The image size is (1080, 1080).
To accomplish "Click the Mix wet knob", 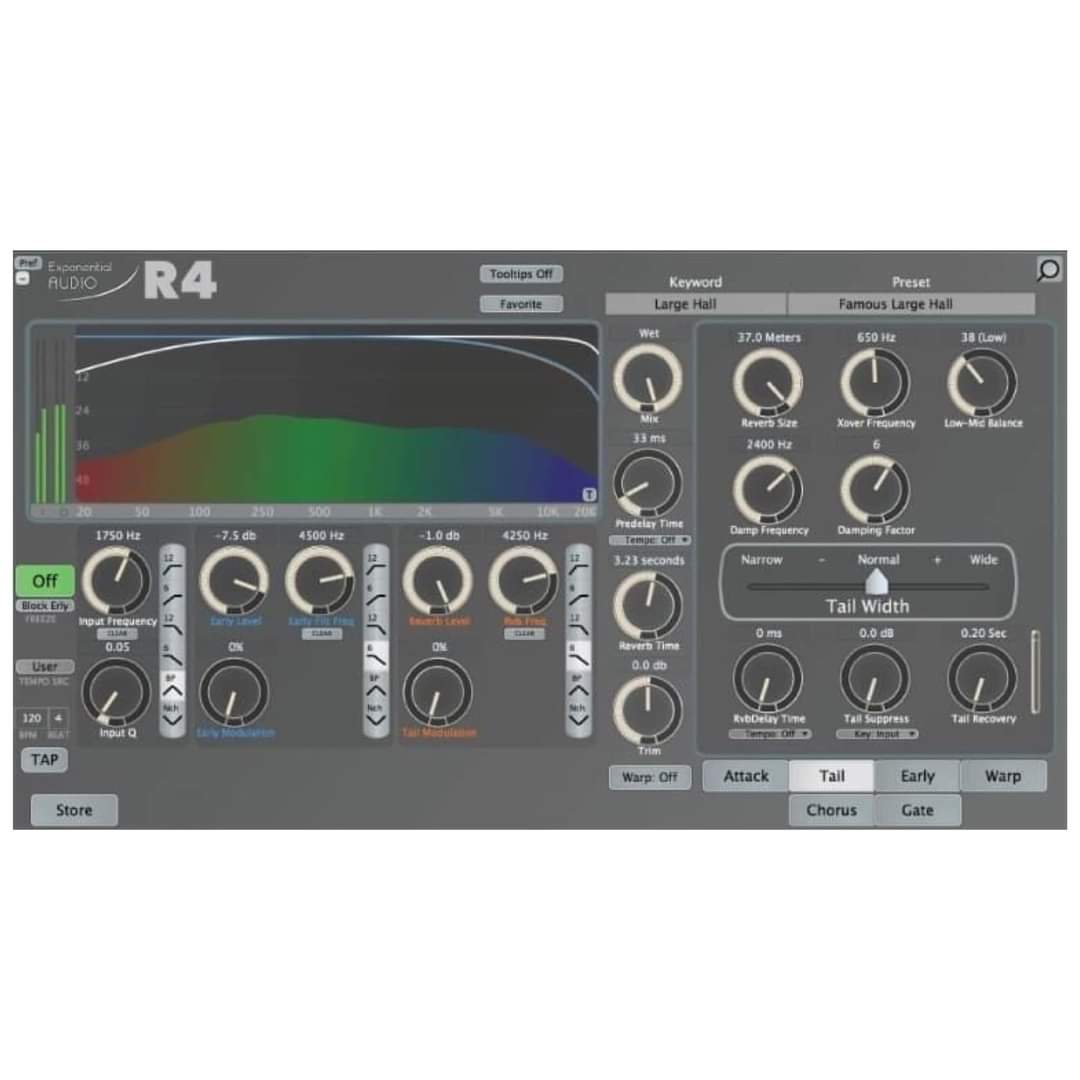I will click(x=647, y=378).
